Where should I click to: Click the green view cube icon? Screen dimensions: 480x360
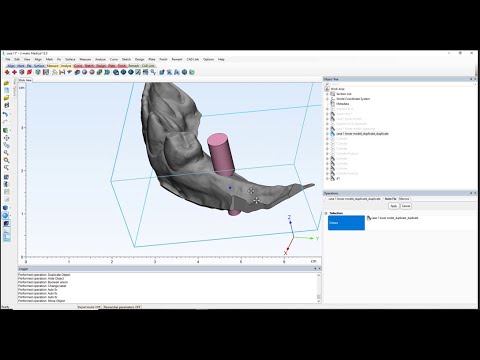pyautogui.click(x=5, y=130)
